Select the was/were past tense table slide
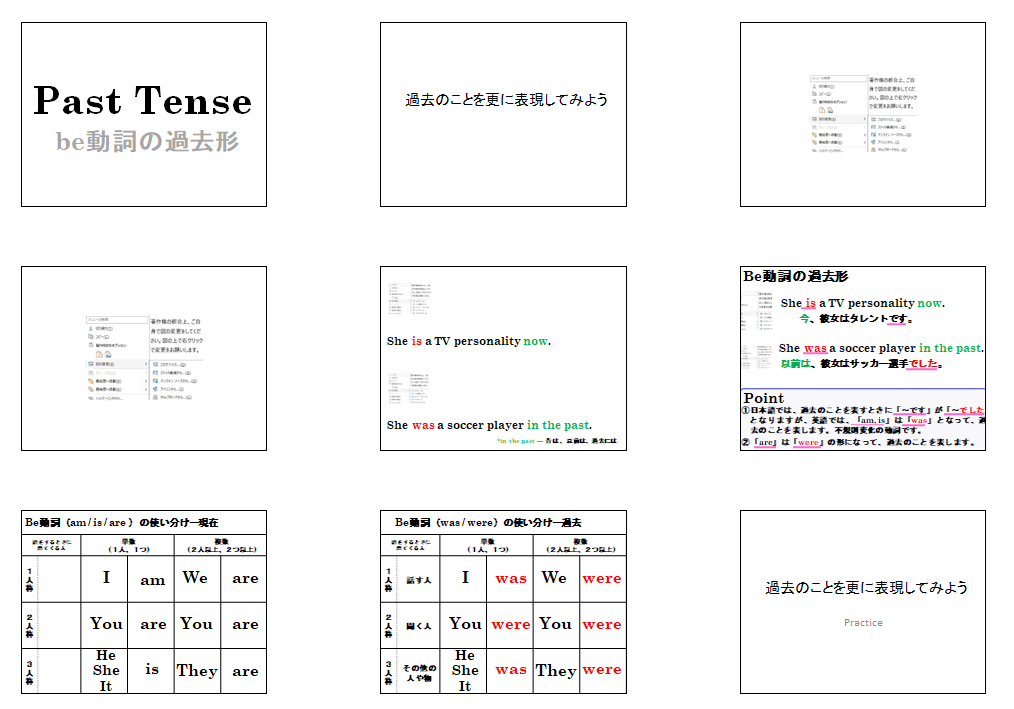The height and width of the screenshot is (709, 1014). pos(503,602)
